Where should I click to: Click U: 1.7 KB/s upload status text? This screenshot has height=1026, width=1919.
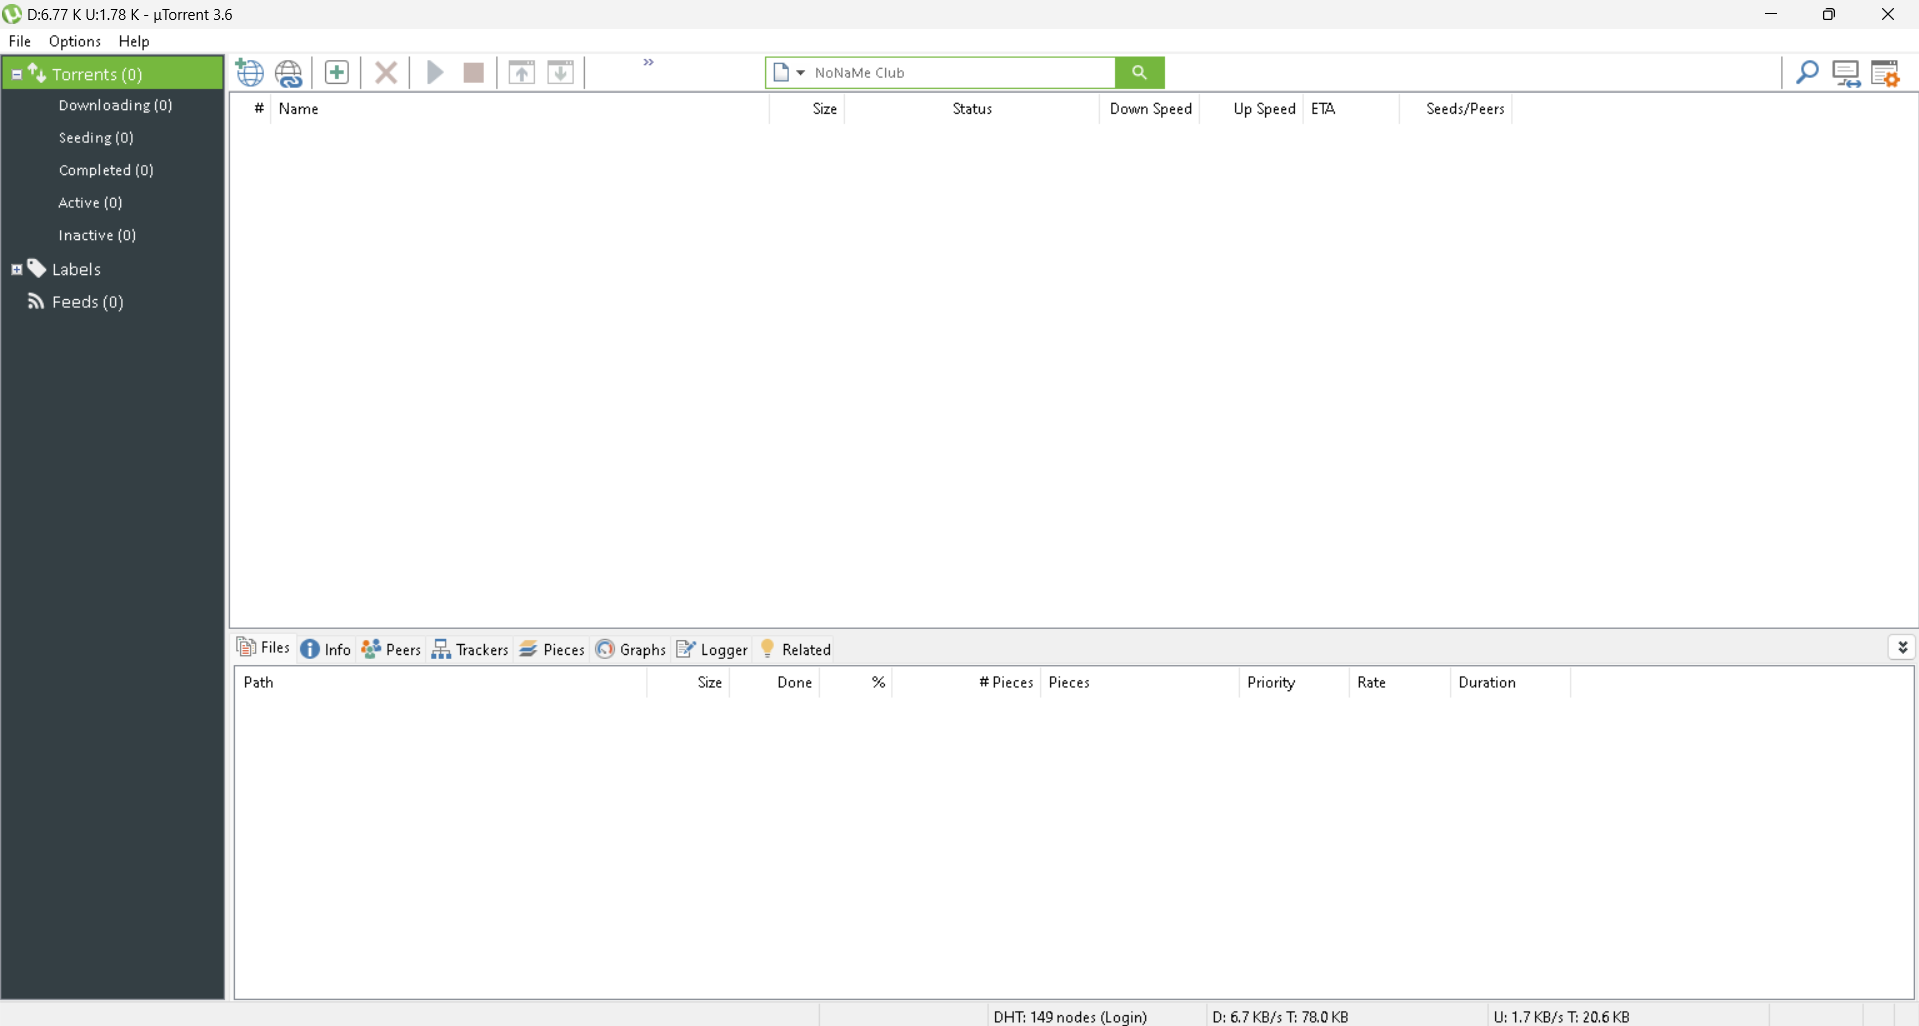(x=1561, y=1016)
